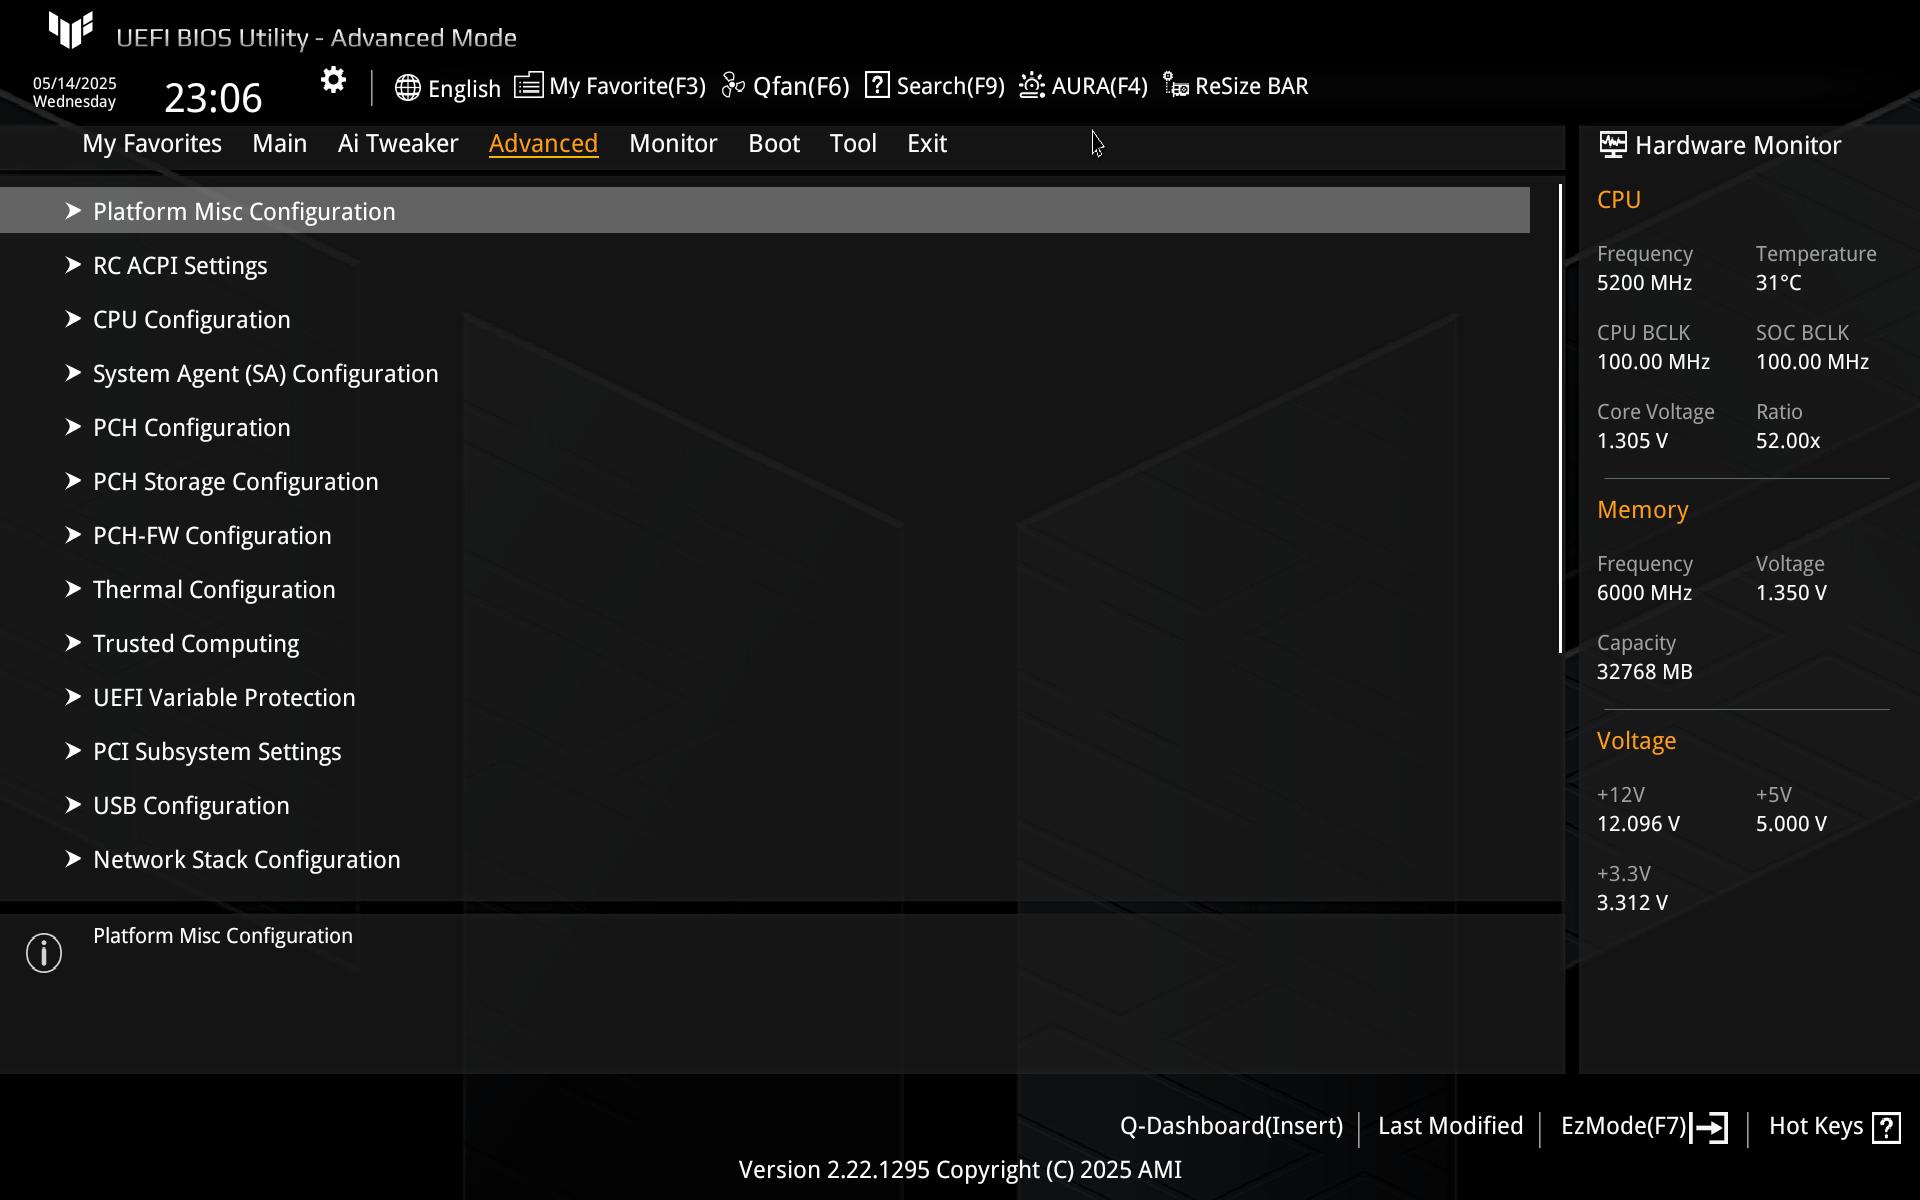This screenshot has width=1920, height=1200.
Task: Click the Search question mark icon
Action: pos(877,86)
